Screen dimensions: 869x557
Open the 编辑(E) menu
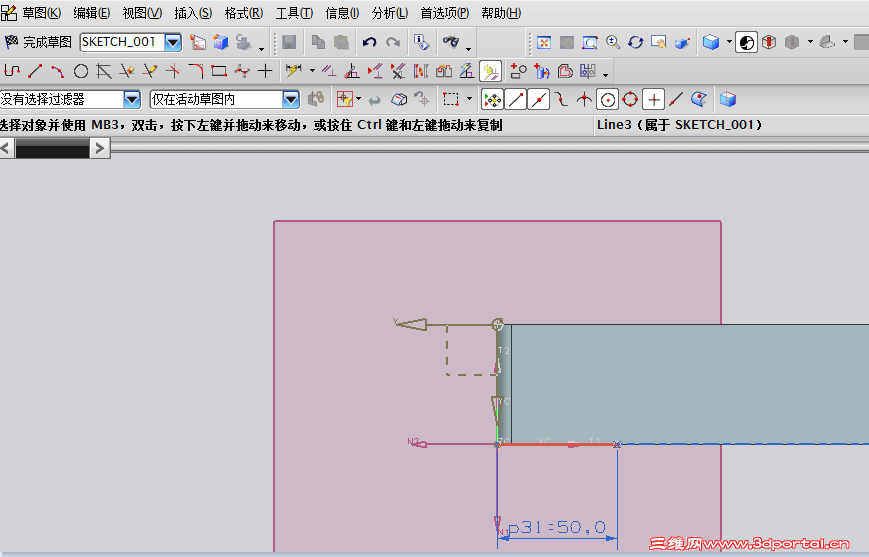(91, 13)
